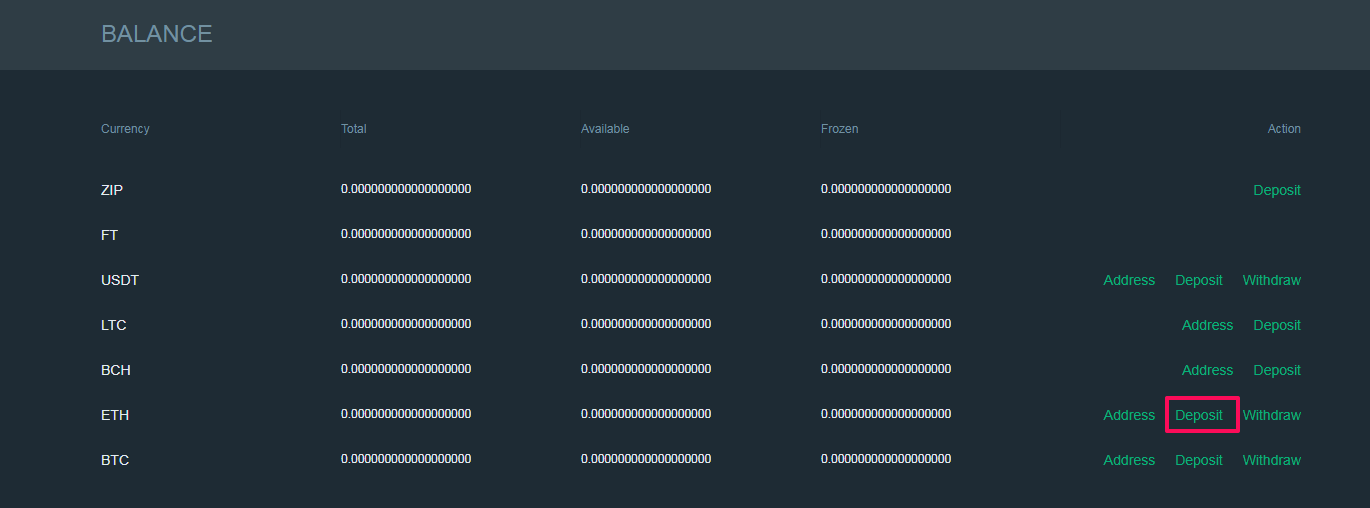Click the BALANCE page heading
The width and height of the screenshot is (1370, 508).
pos(156,34)
